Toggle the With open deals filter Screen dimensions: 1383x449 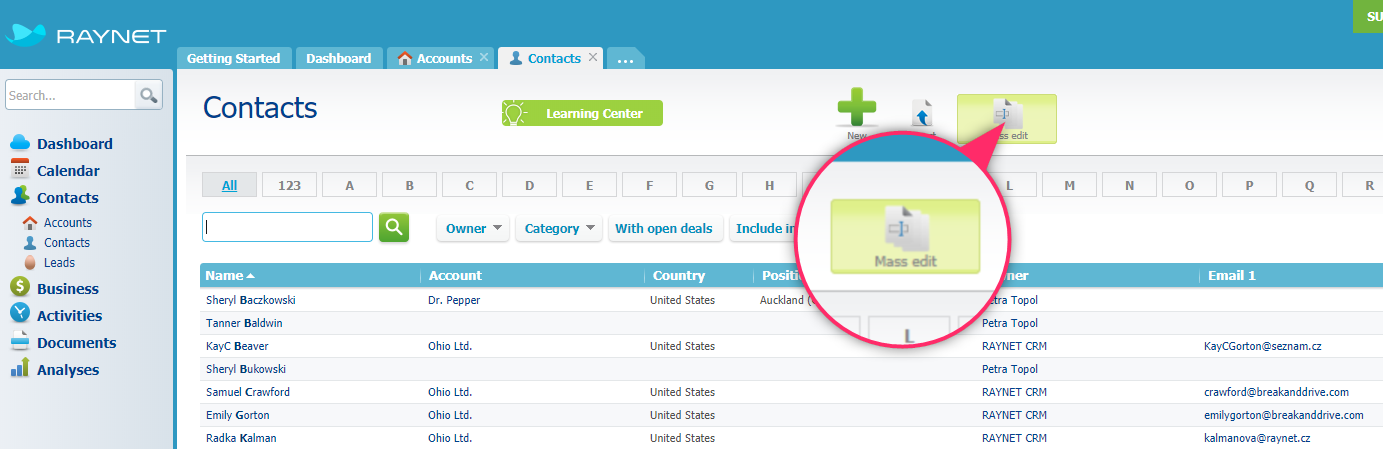pos(664,228)
